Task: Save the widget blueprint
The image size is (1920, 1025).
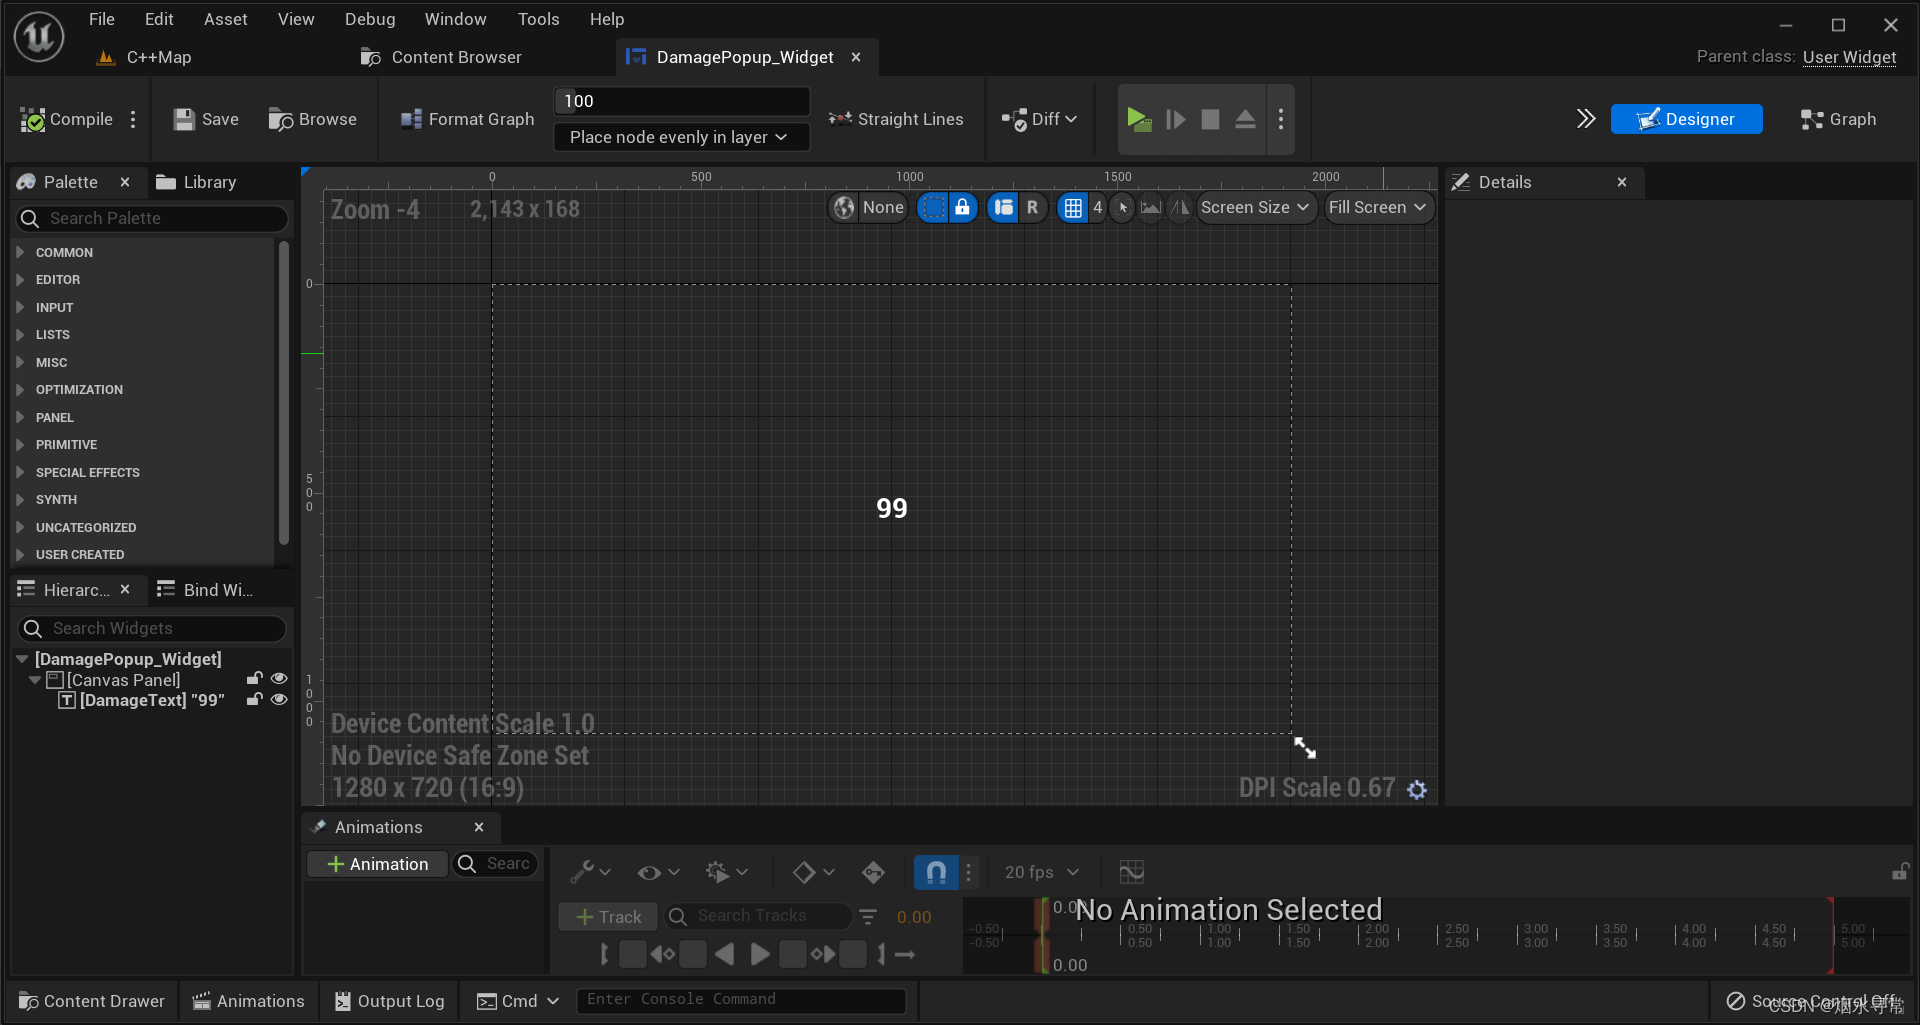Action: (205, 119)
